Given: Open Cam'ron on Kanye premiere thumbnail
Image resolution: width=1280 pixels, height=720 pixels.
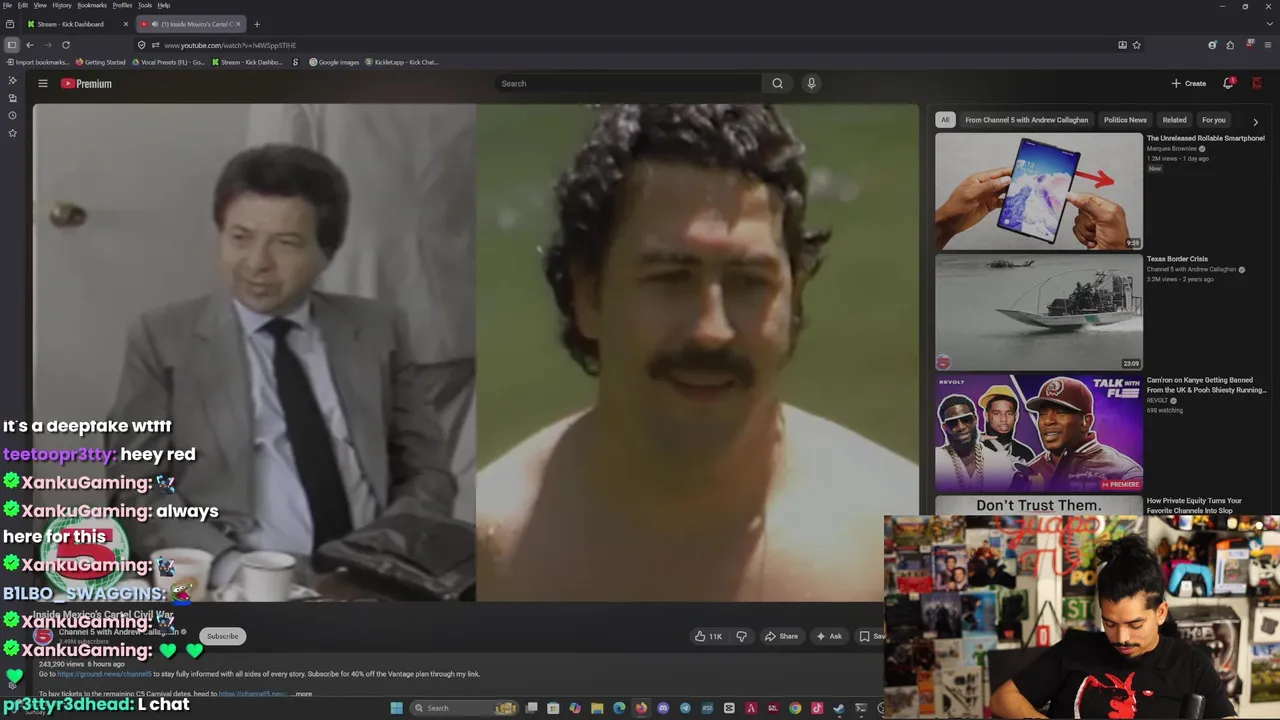Looking at the screenshot, I should (1038, 433).
